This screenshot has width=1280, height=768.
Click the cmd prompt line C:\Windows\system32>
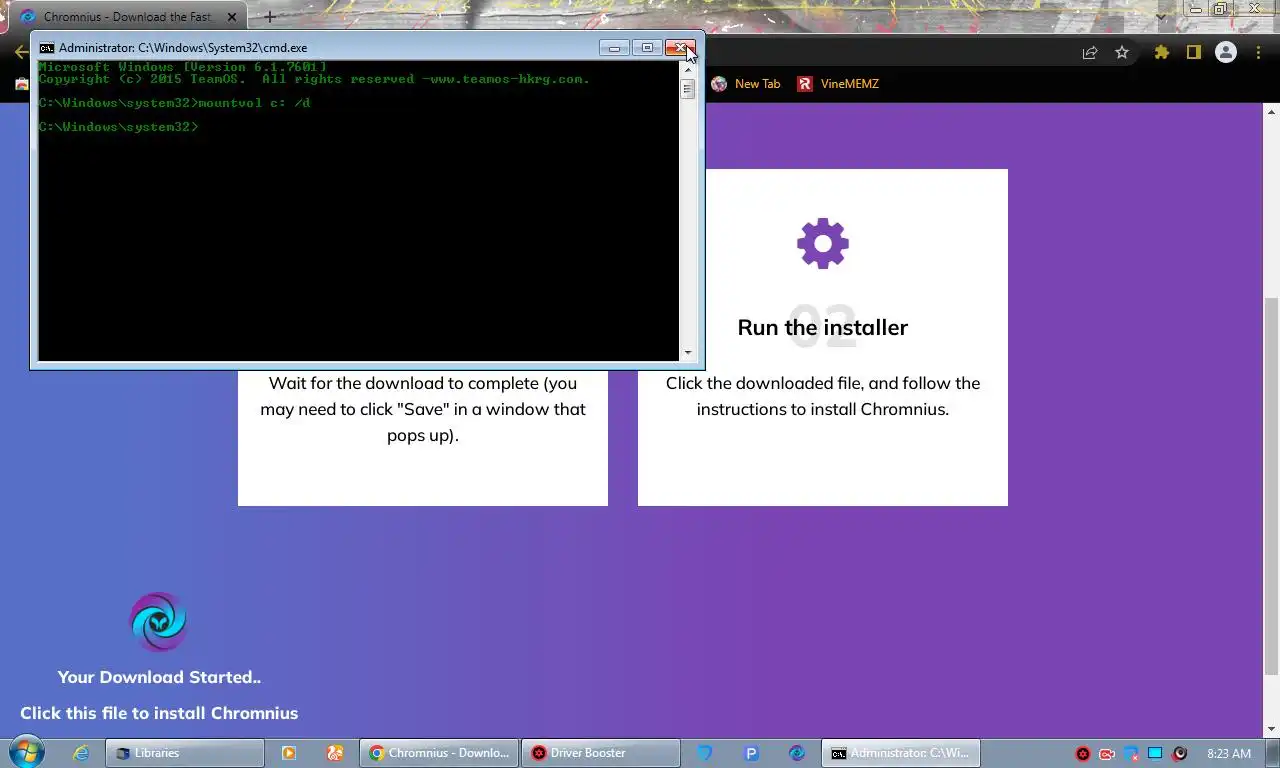(x=118, y=127)
